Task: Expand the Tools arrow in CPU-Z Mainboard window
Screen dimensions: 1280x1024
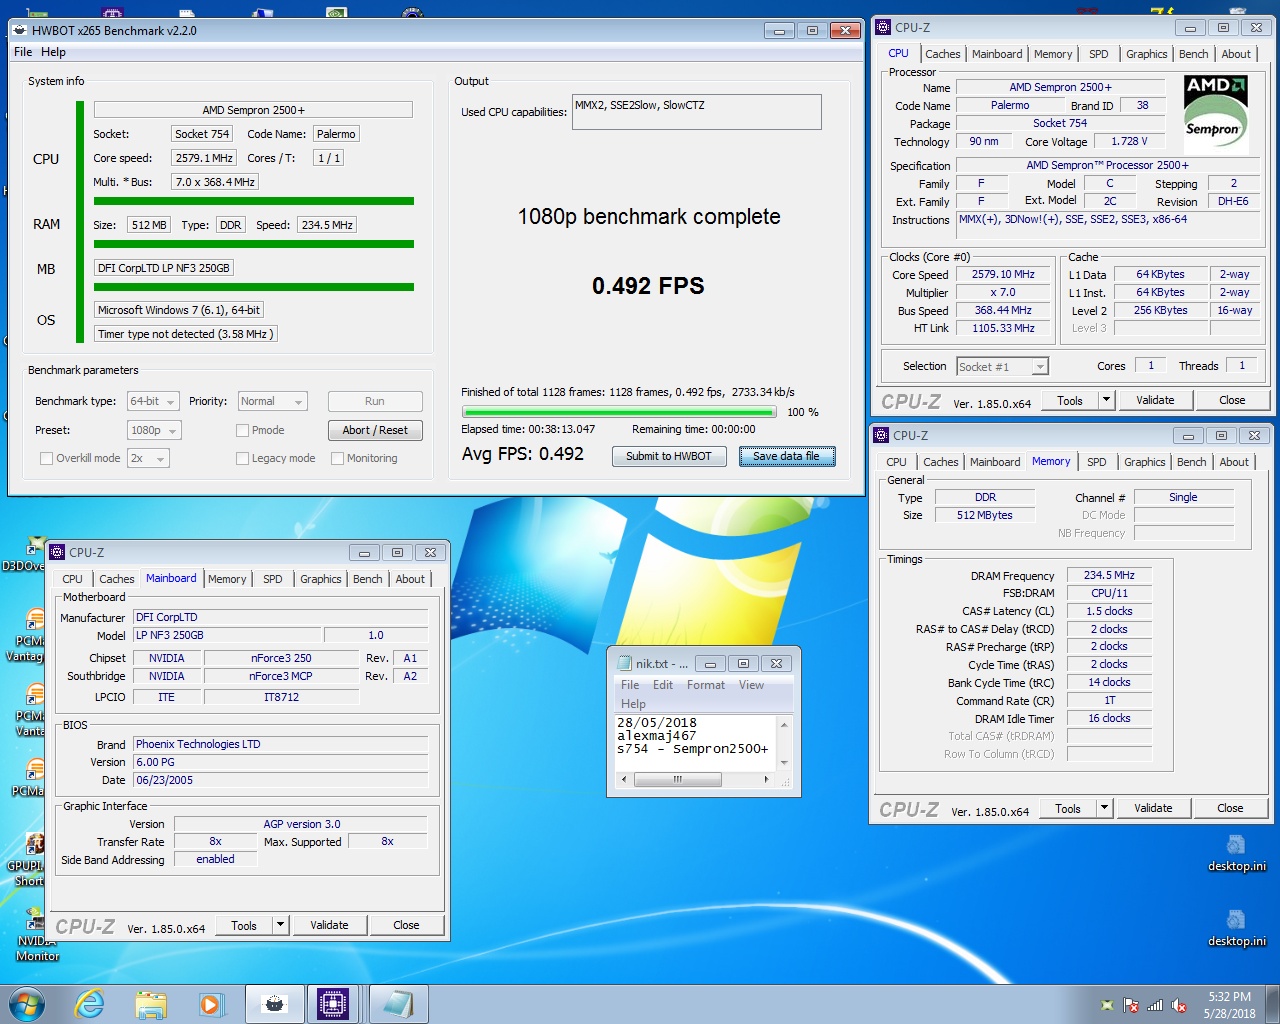Action: pos(280,925)
